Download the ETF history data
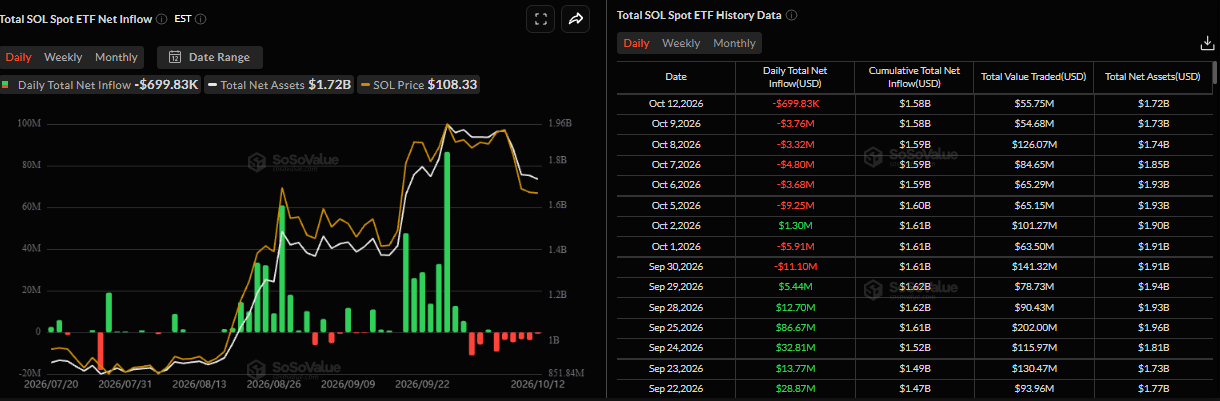Viewport: 1220px width, 401px height. pos(1207,43)
